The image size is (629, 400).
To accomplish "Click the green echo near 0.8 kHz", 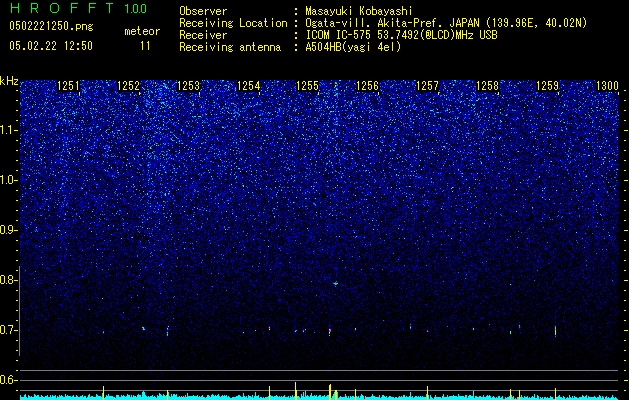I will (335, 284).
